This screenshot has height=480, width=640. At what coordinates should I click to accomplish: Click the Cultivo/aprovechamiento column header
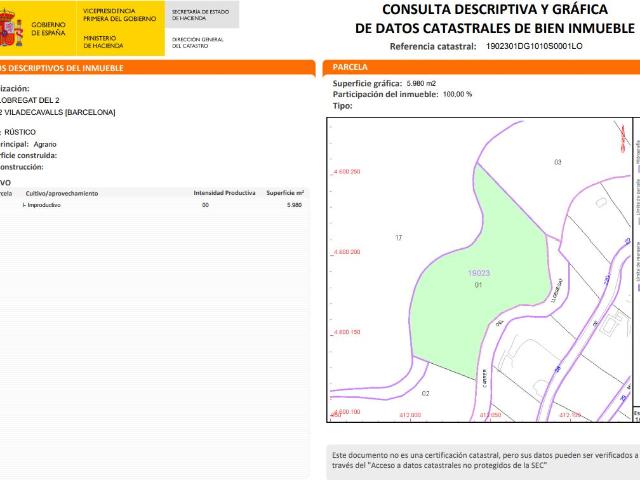click(62, 192)
